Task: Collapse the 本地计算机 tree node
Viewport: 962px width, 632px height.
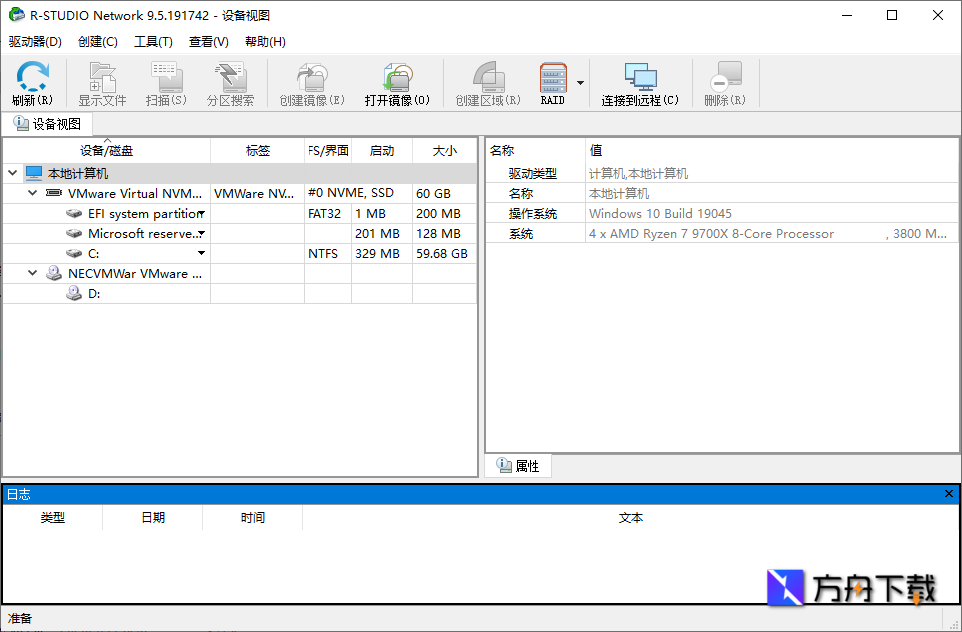Action: pos(11,172)
